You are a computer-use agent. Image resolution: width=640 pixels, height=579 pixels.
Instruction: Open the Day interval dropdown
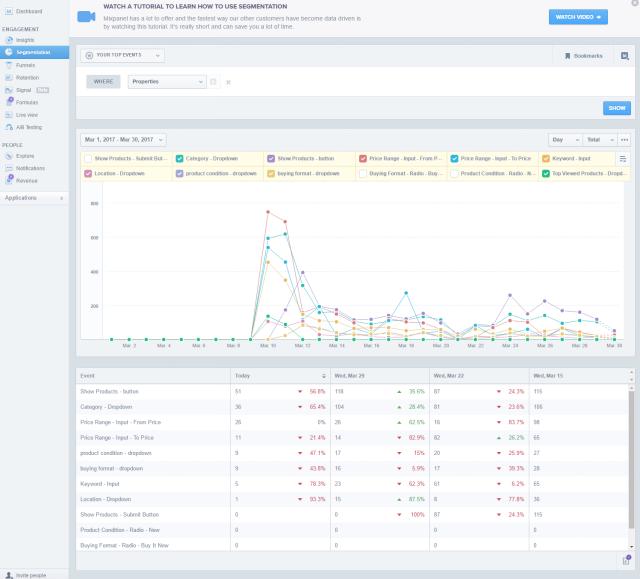[x=563, y=140]
